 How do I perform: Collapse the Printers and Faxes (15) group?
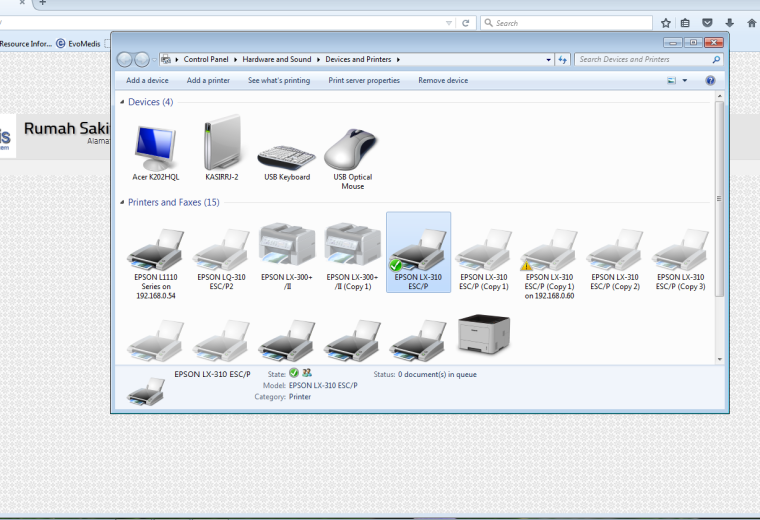(x=122, y=202)
